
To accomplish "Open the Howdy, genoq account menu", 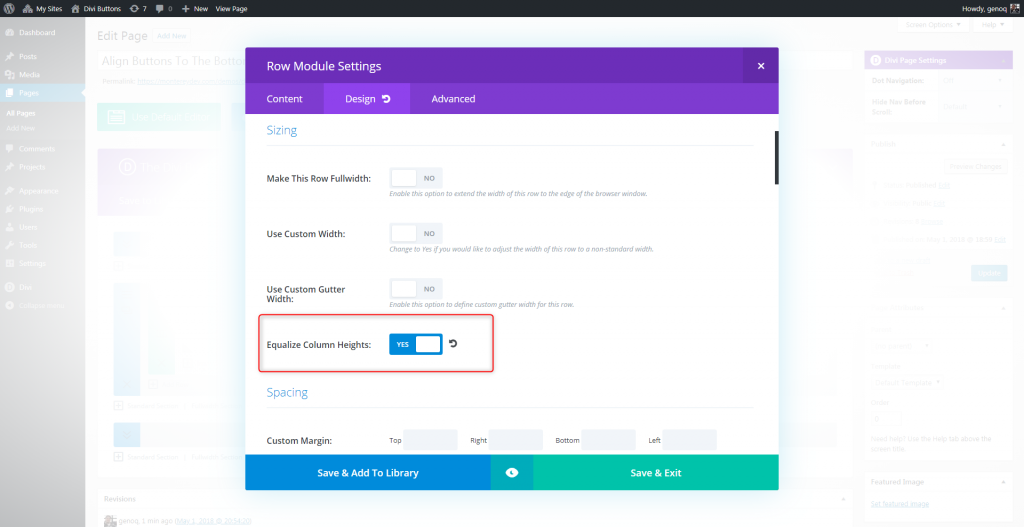I will coord(990,8).
